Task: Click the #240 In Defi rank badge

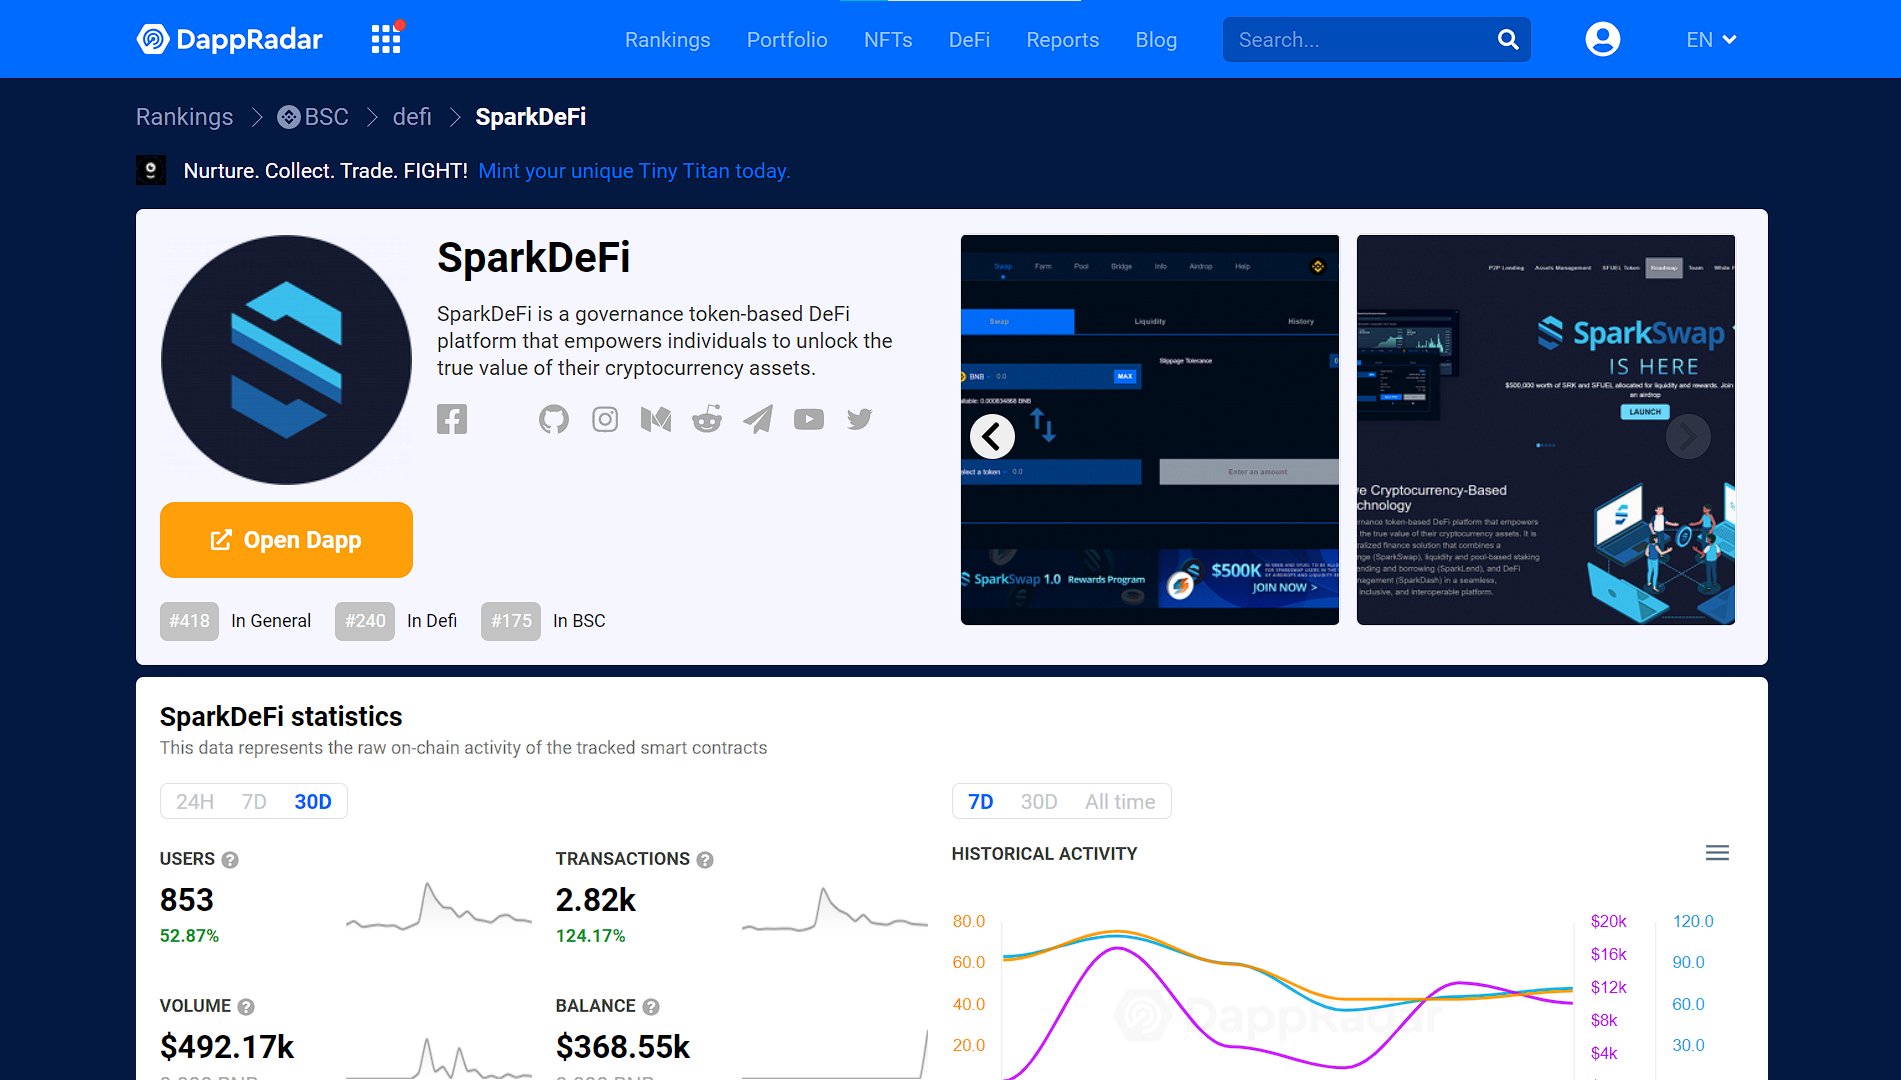Action: tap(365, 621)
